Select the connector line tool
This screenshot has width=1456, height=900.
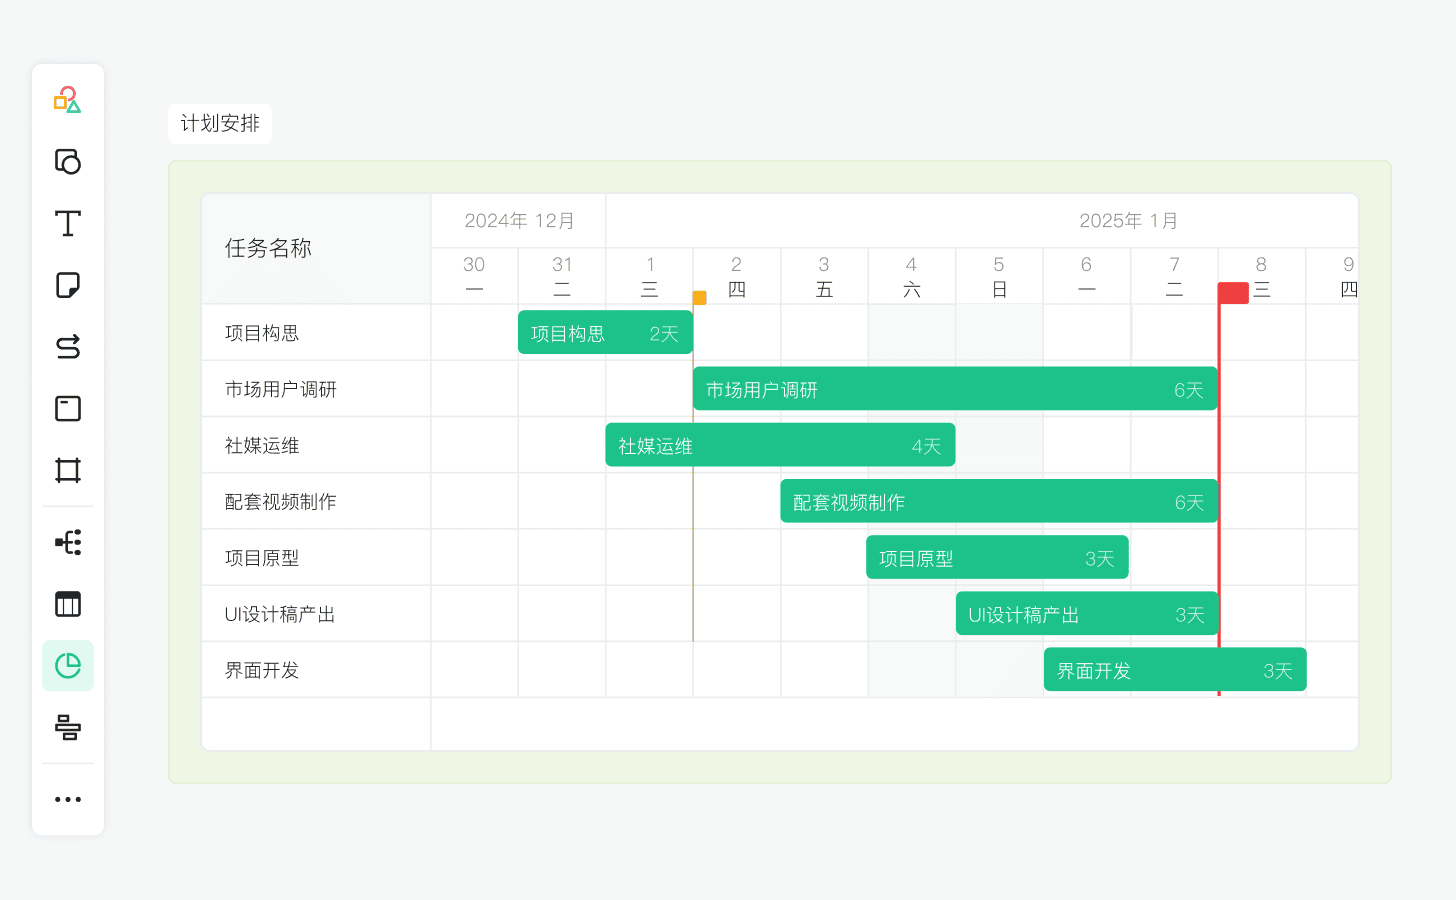pyautogui.click(x=67, y=347)
